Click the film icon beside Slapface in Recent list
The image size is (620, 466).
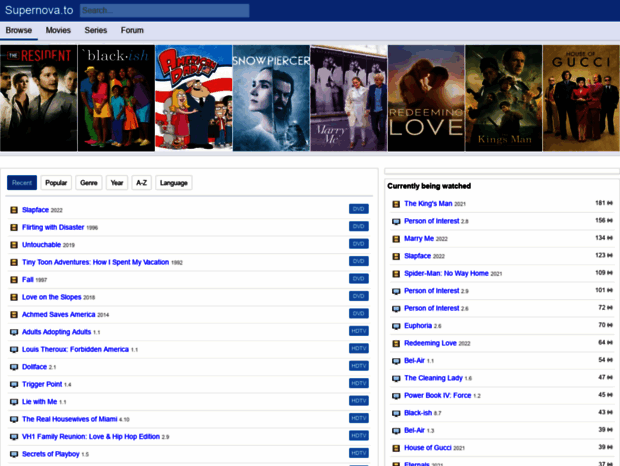pos(13,210)
